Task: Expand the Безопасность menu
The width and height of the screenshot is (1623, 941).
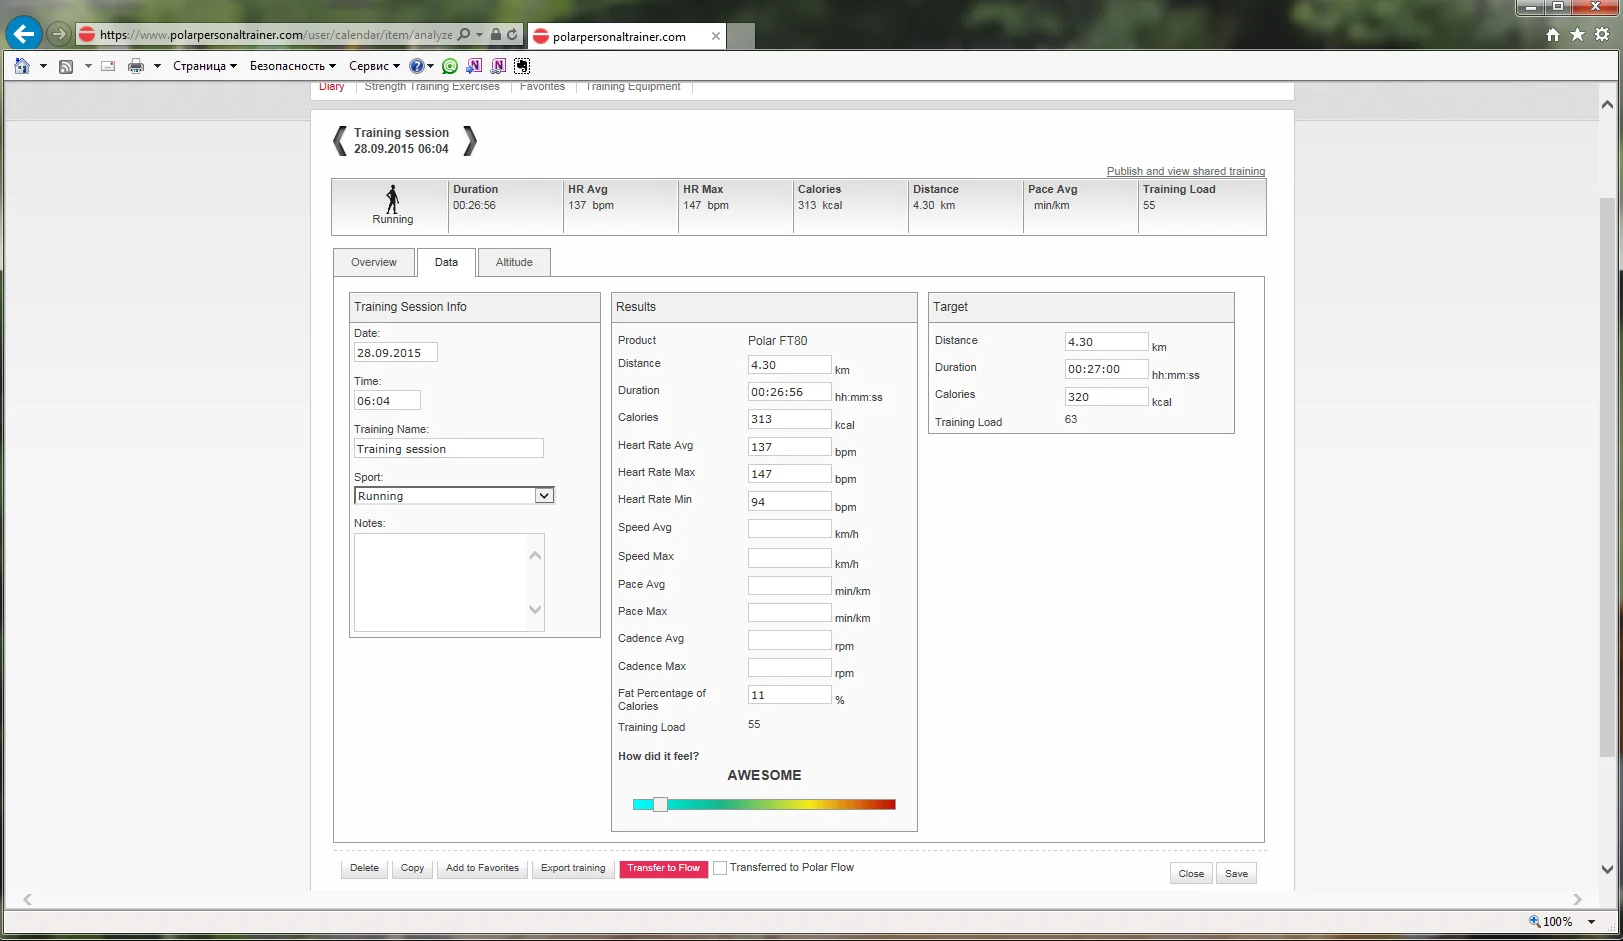Action: point(292,66)
